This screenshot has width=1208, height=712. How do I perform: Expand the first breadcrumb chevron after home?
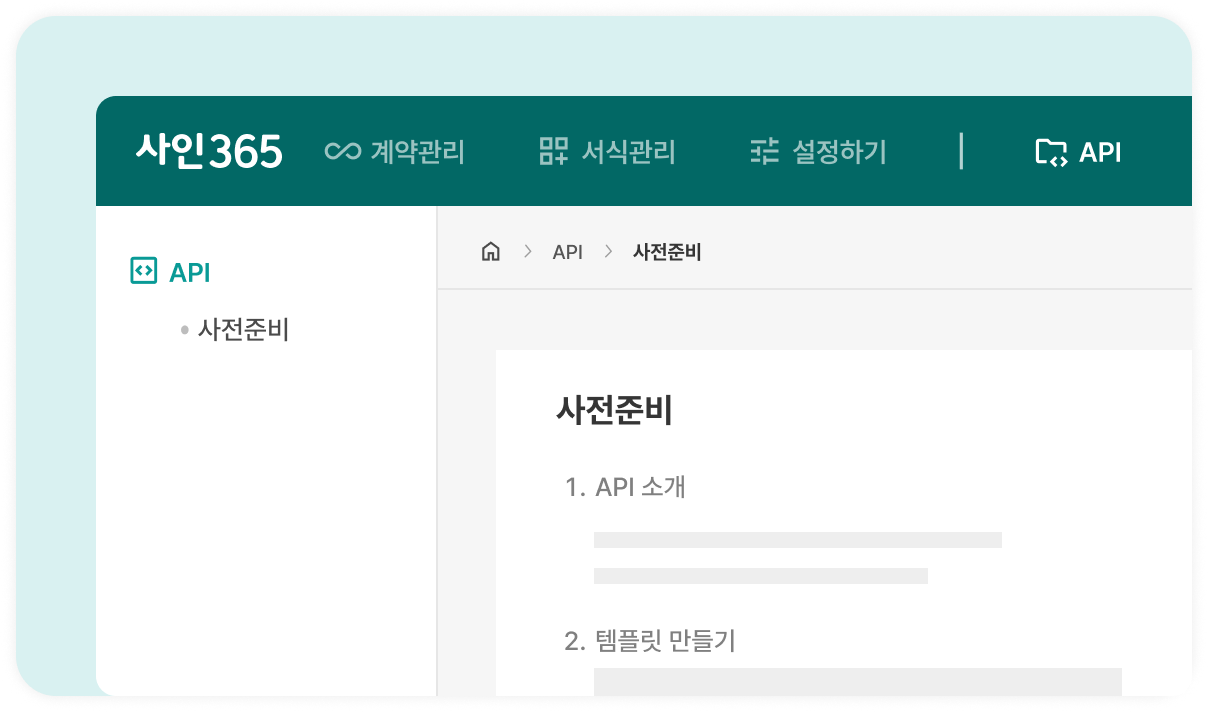click(527, 251)
